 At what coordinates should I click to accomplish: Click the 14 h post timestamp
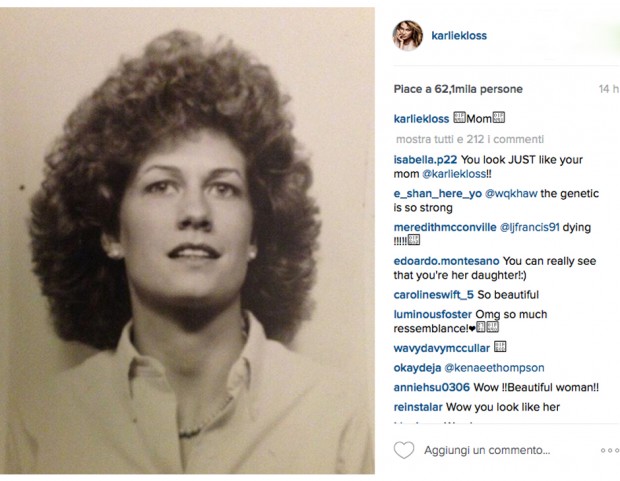pos(609,89)
